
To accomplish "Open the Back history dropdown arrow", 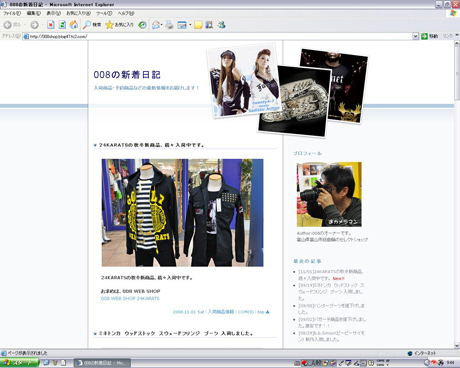I will 24,25.
